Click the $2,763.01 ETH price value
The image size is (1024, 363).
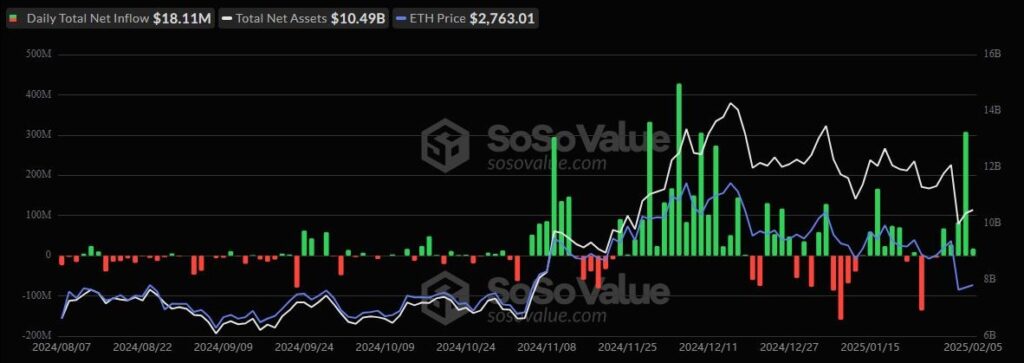(502, 19)
